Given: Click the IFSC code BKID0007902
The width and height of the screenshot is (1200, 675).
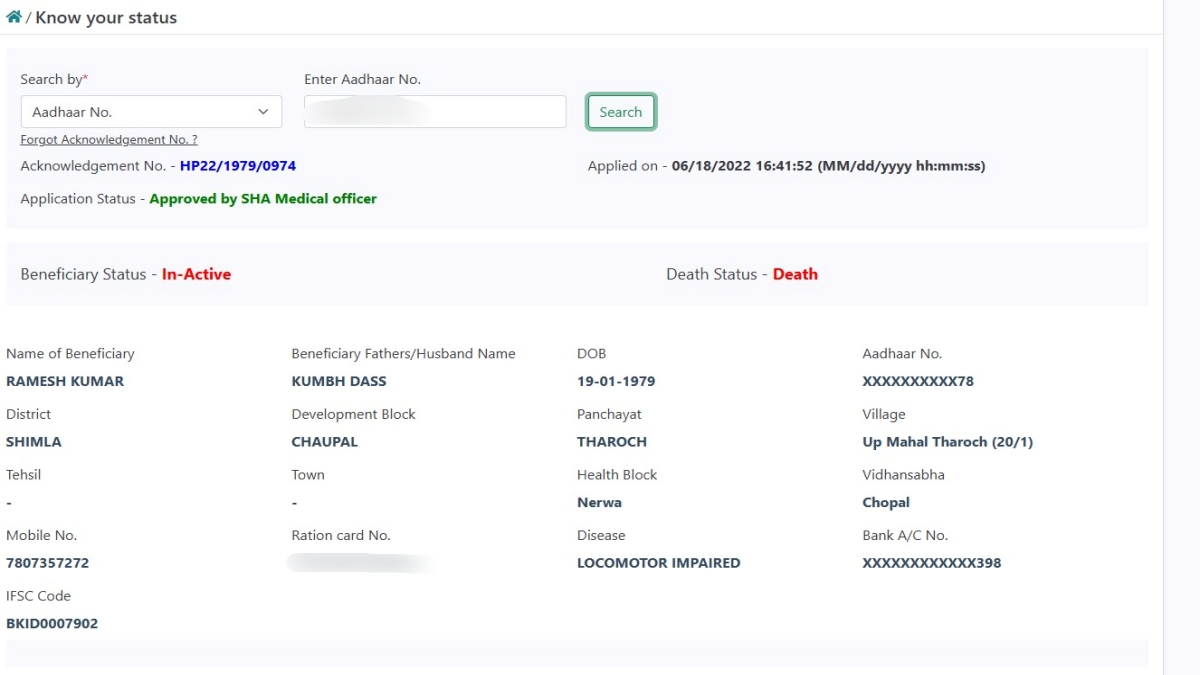Looking at the screenshot, I should click(x=52, y=623).
